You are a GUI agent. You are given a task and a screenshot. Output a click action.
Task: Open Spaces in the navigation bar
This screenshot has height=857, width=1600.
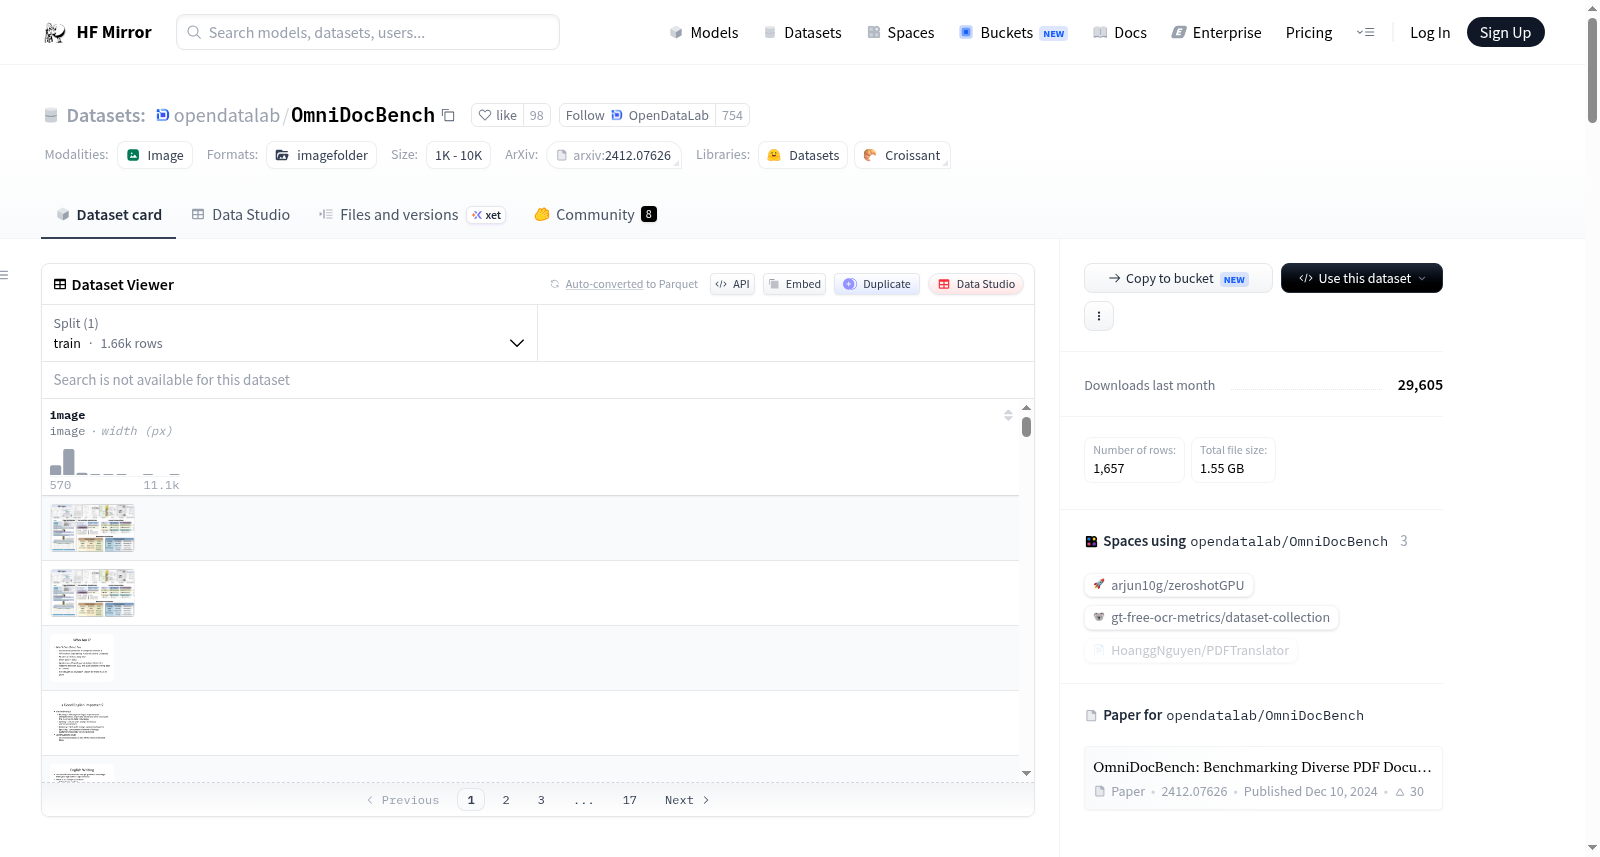901,33
